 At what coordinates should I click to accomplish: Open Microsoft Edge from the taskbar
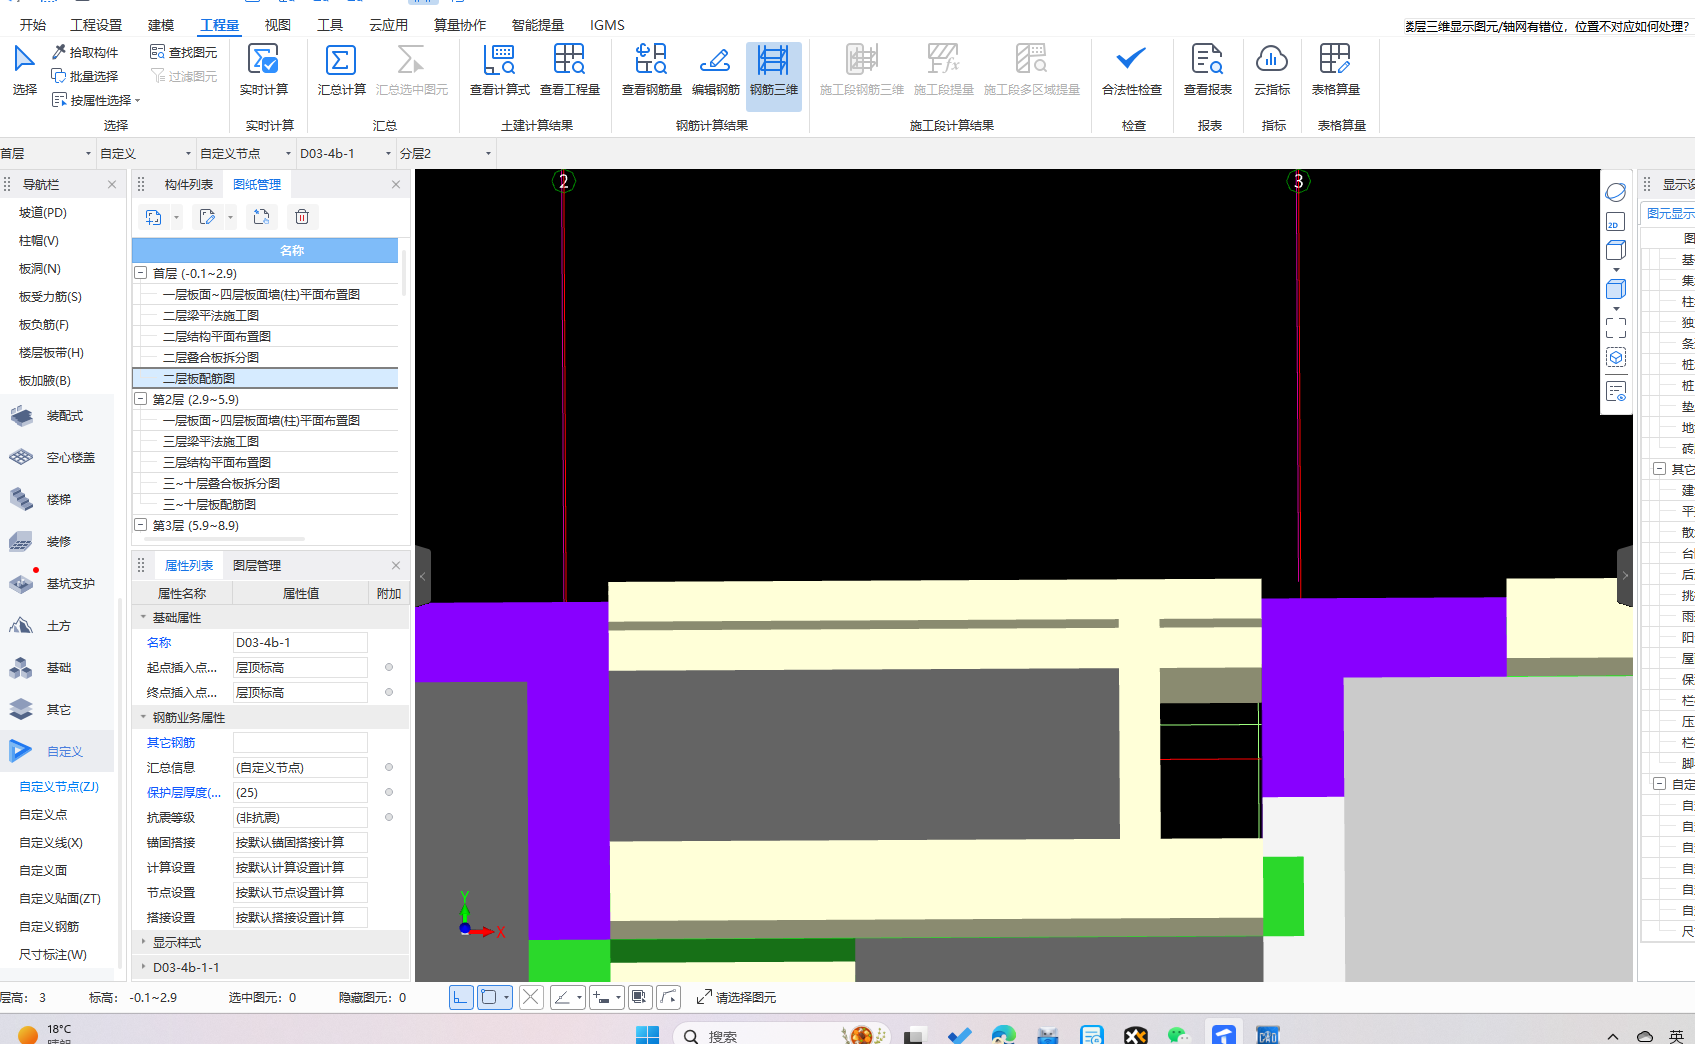1003,1035
